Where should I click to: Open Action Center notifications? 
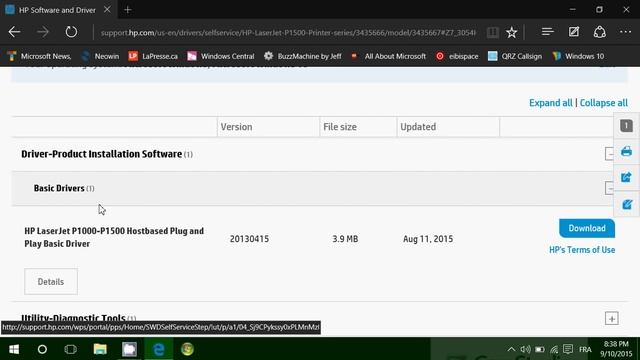pyautogui.click(x=568, y=349)
